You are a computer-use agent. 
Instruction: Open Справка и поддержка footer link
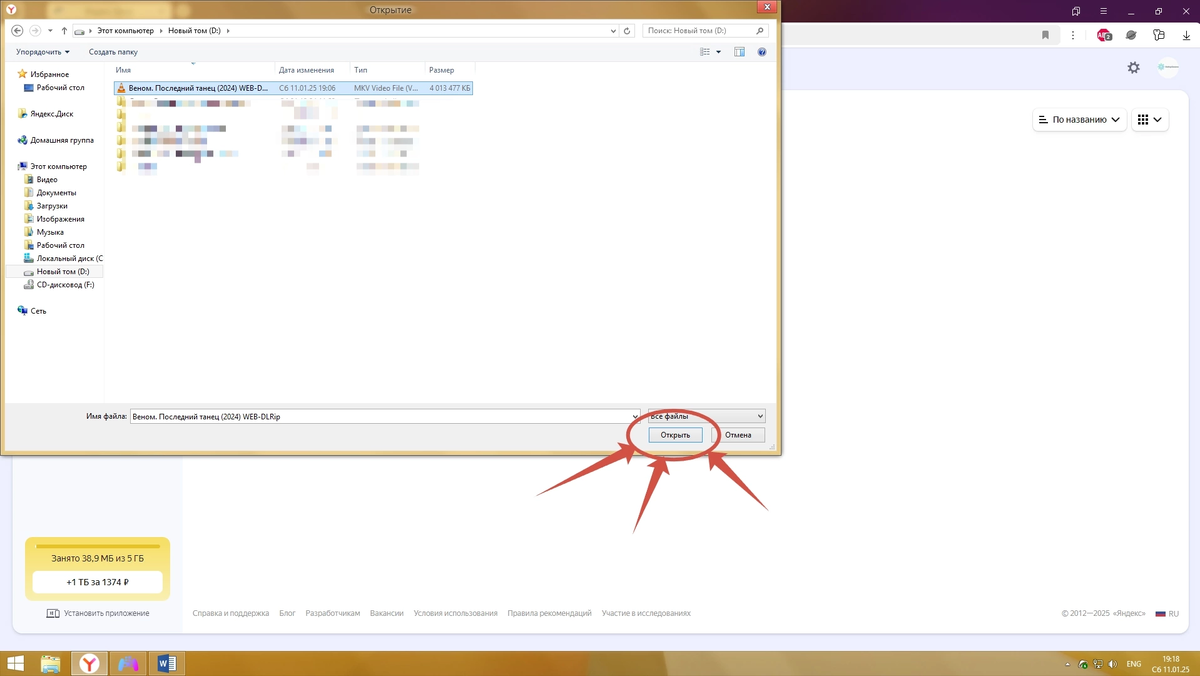tap(231, 613)
